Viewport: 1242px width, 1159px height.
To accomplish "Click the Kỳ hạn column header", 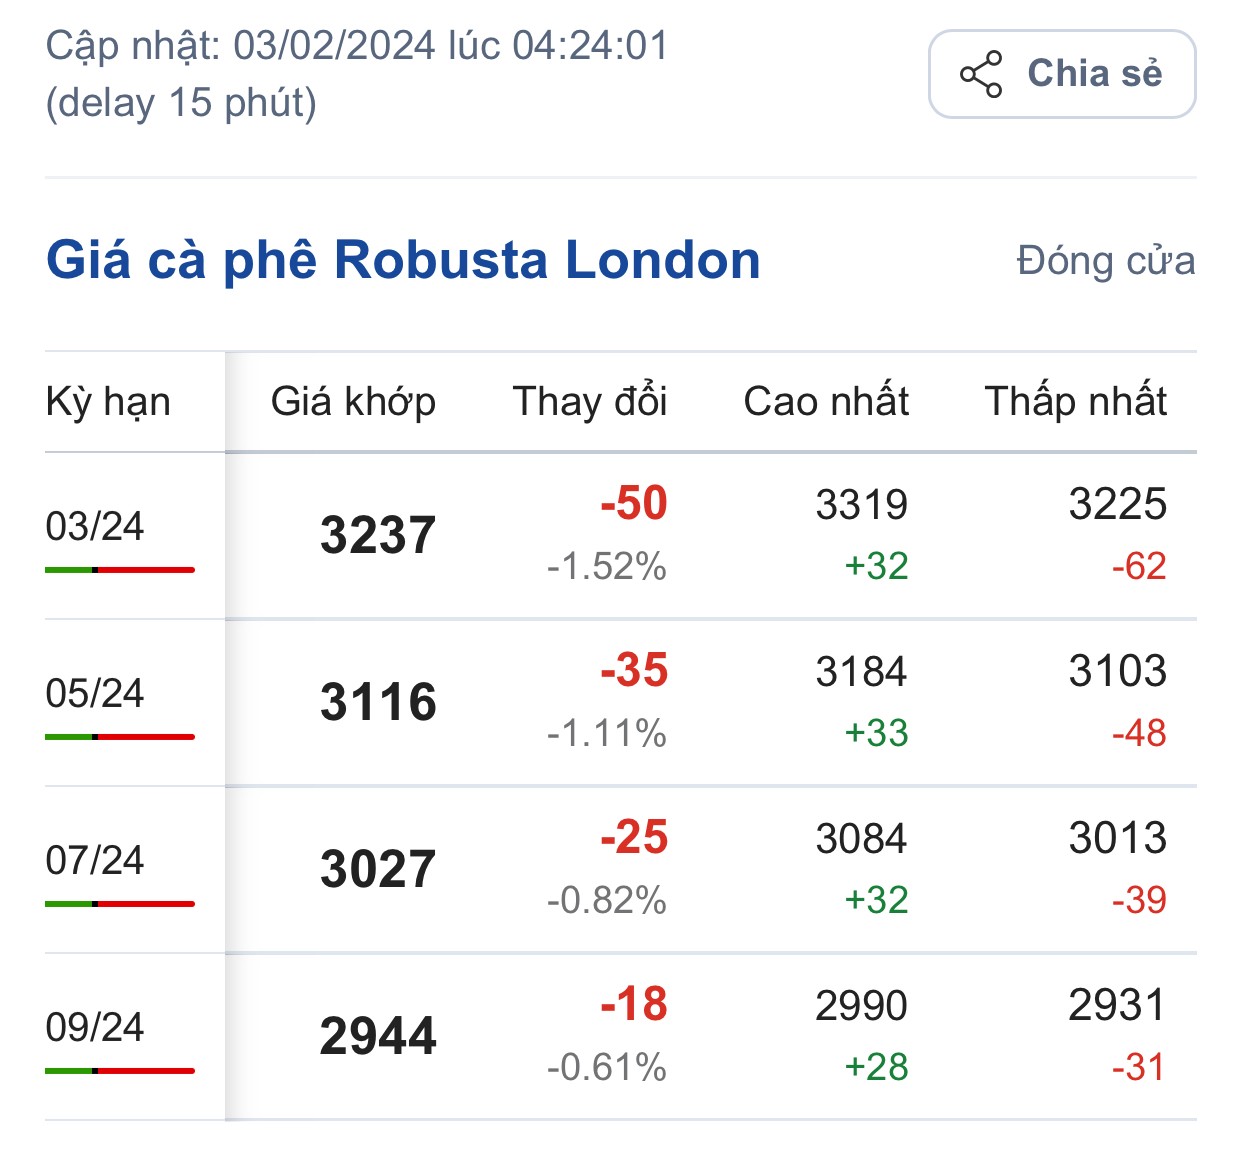I will coord(109,401).
